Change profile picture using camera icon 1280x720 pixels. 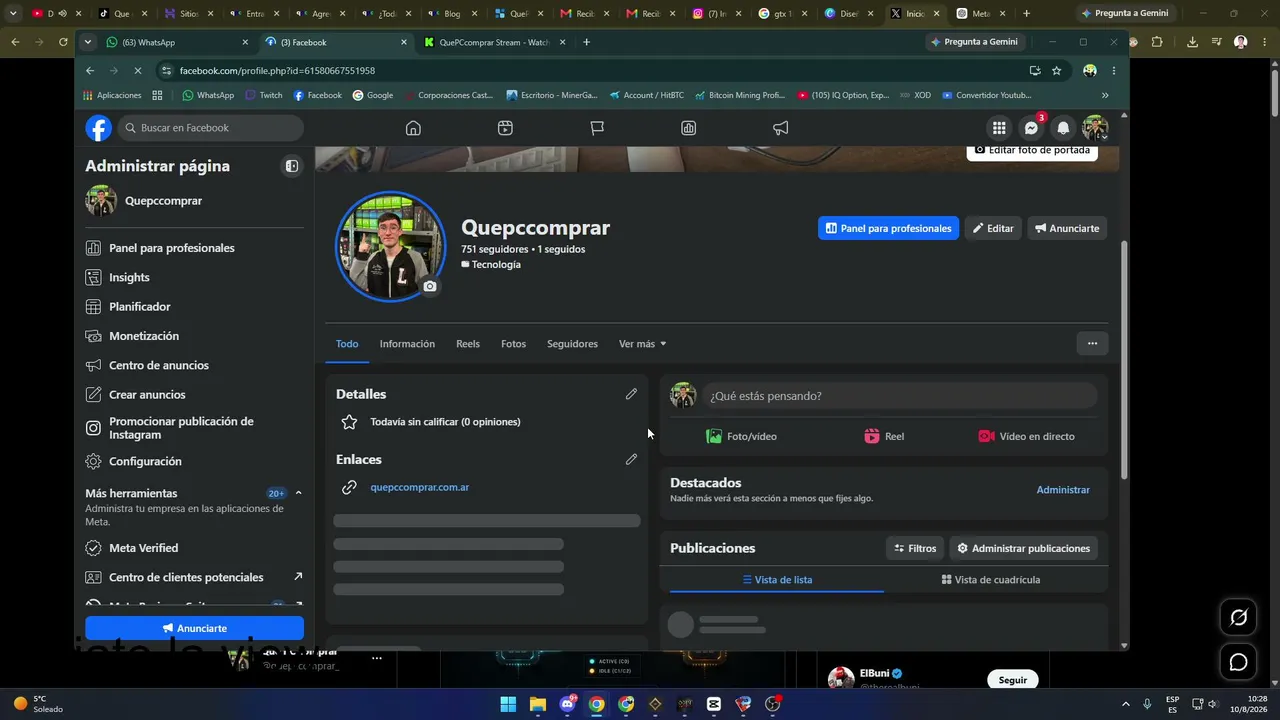(430, 286)
